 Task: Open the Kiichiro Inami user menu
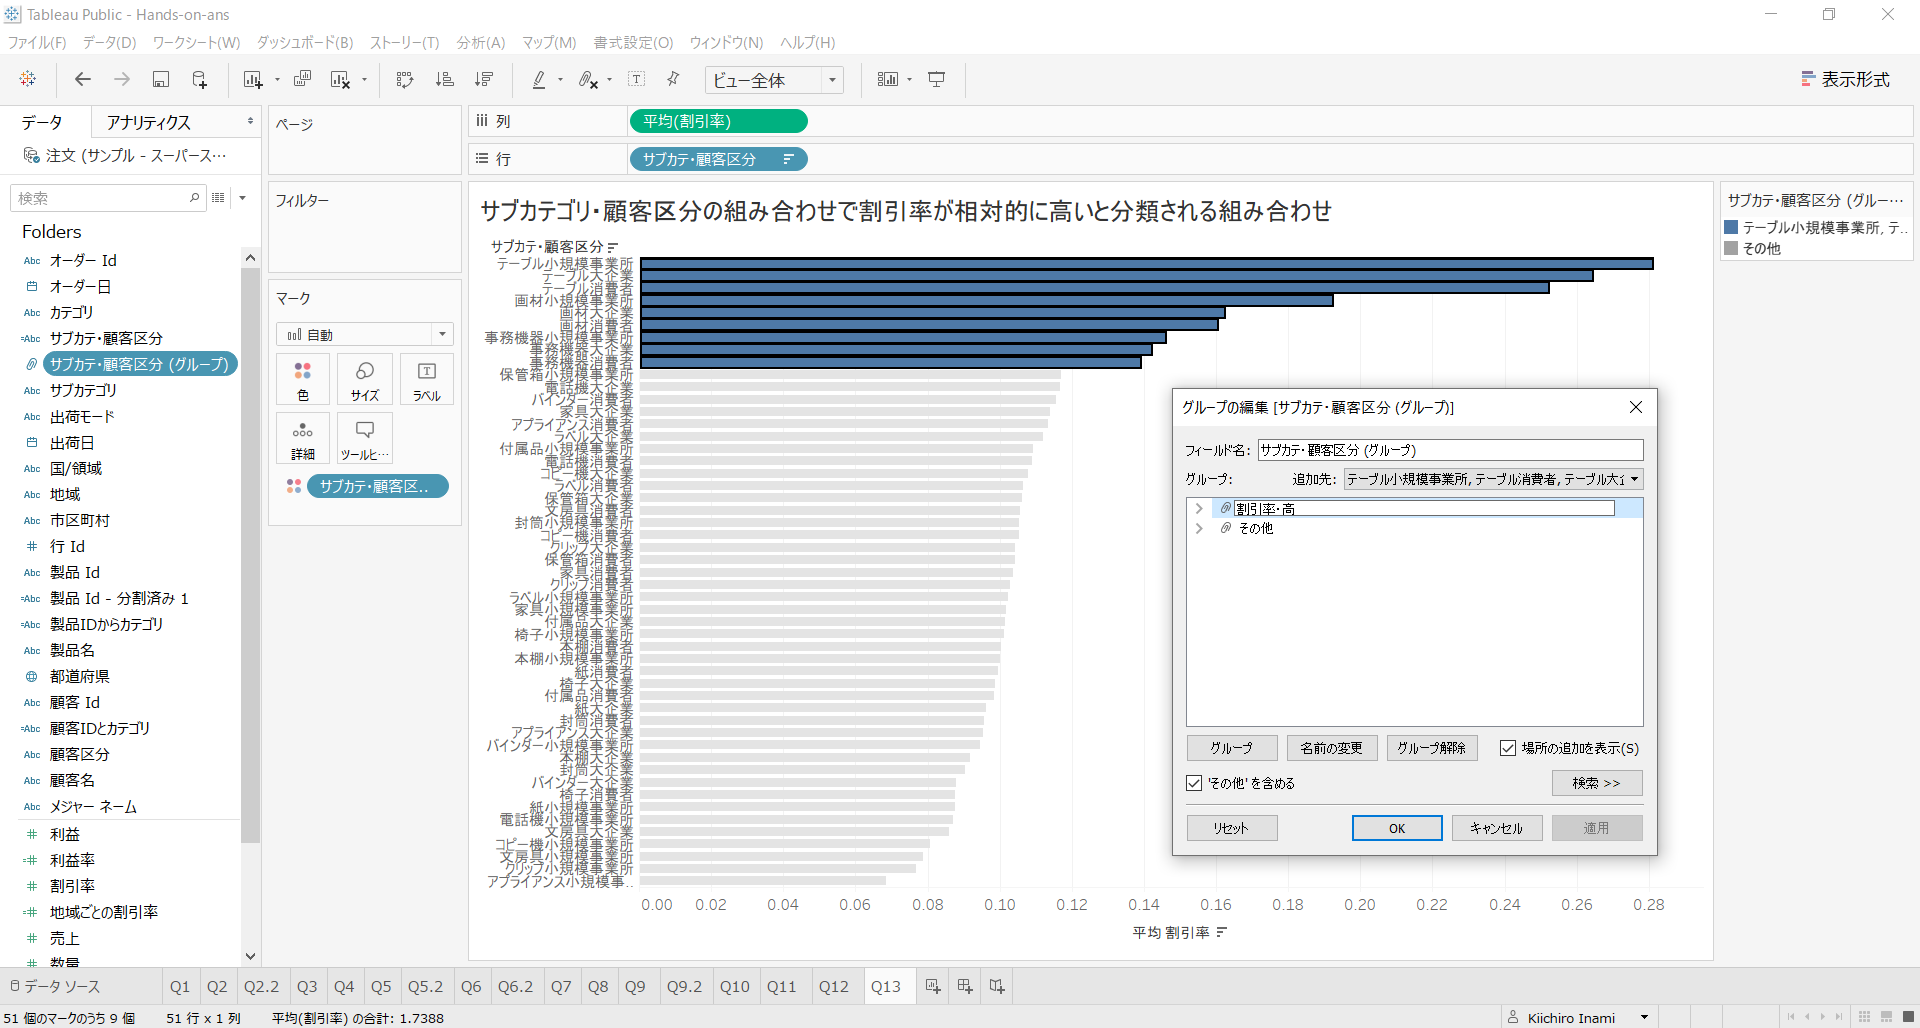click(1580, 1017)
